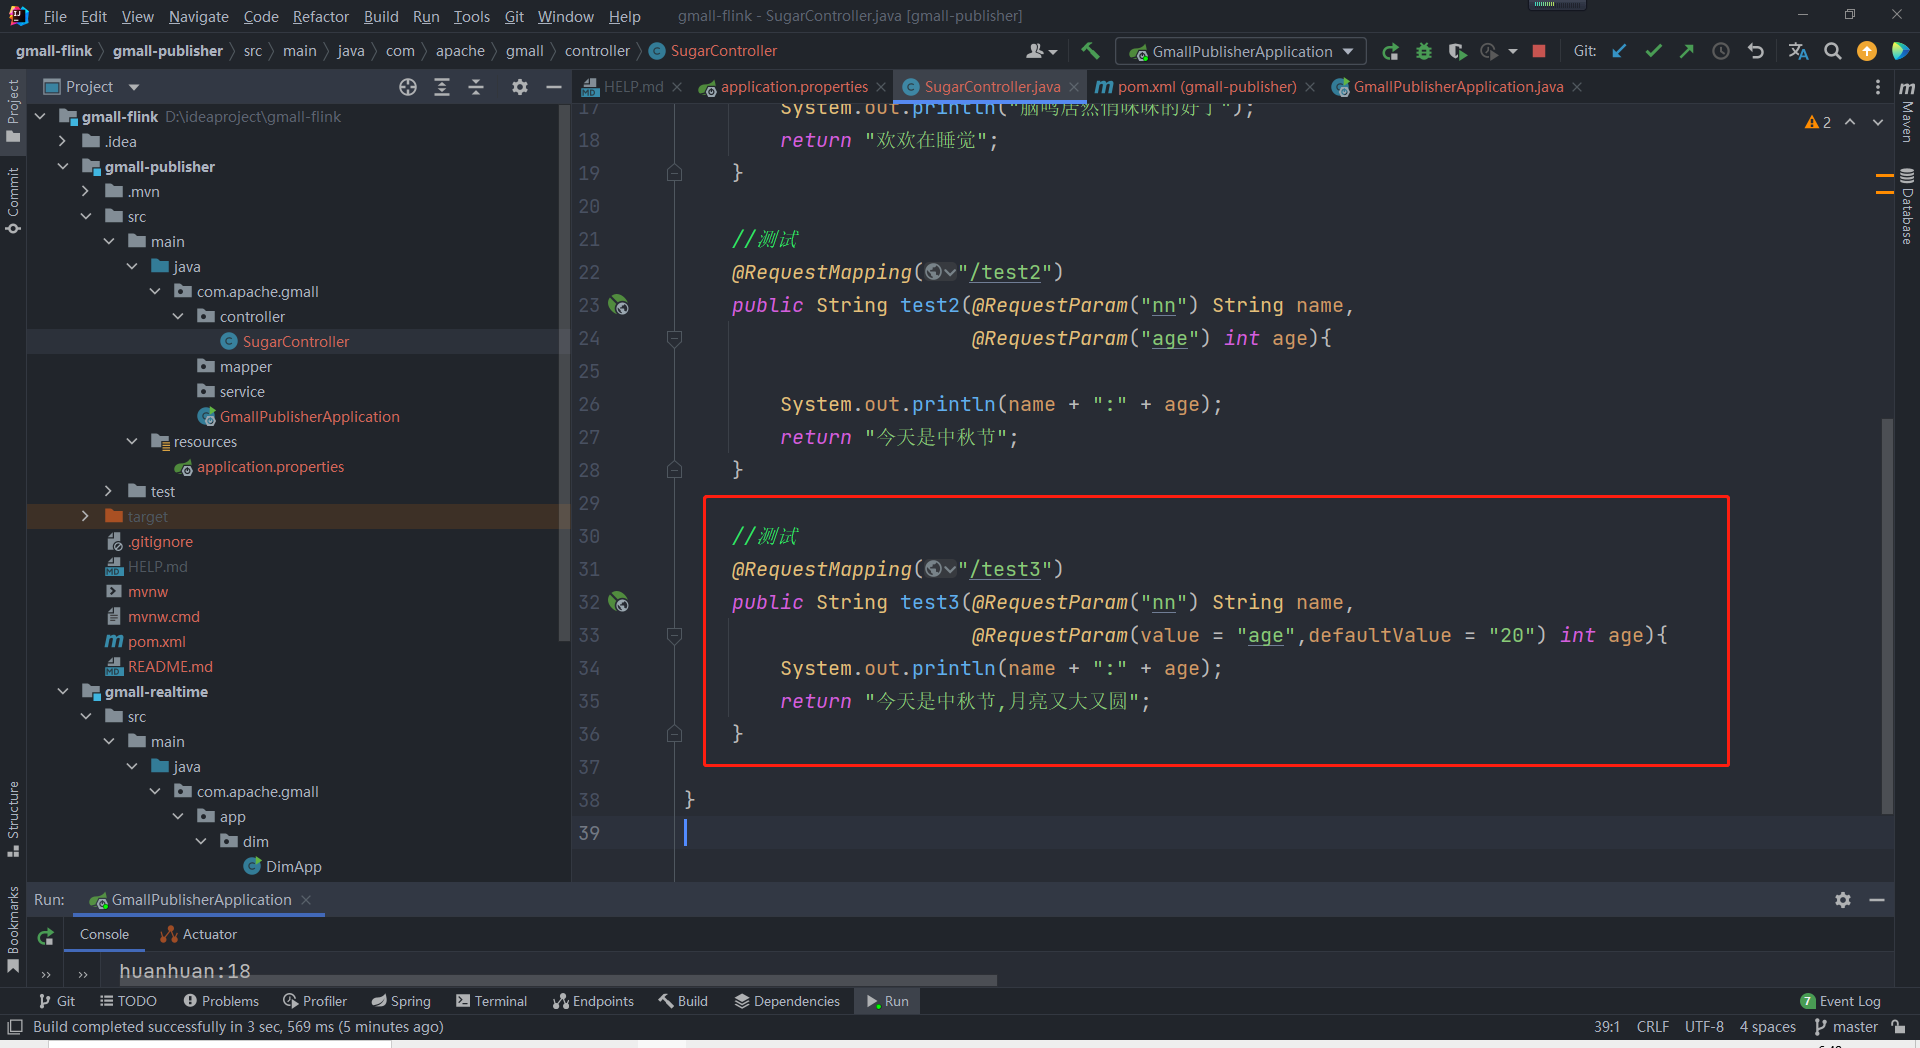Image resolution: width=1920 pixels, height=1048 pixels.
Task: Open GmallPublisherApplication run configuration dropdown
Action: point(1241,51)
